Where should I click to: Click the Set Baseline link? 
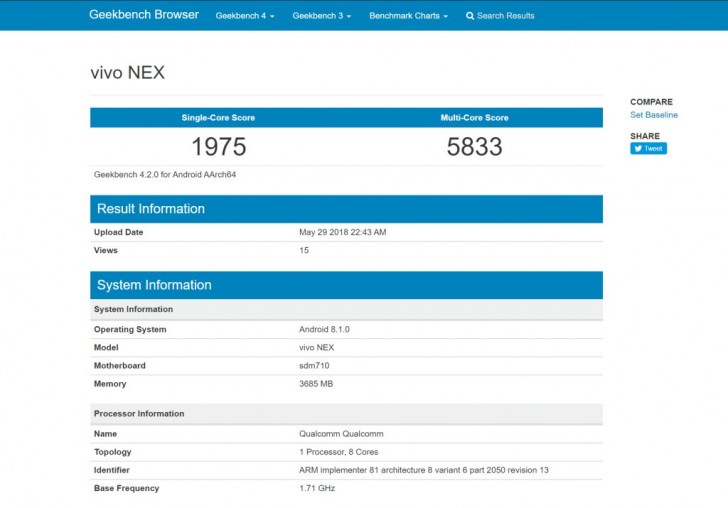(653, 115)
